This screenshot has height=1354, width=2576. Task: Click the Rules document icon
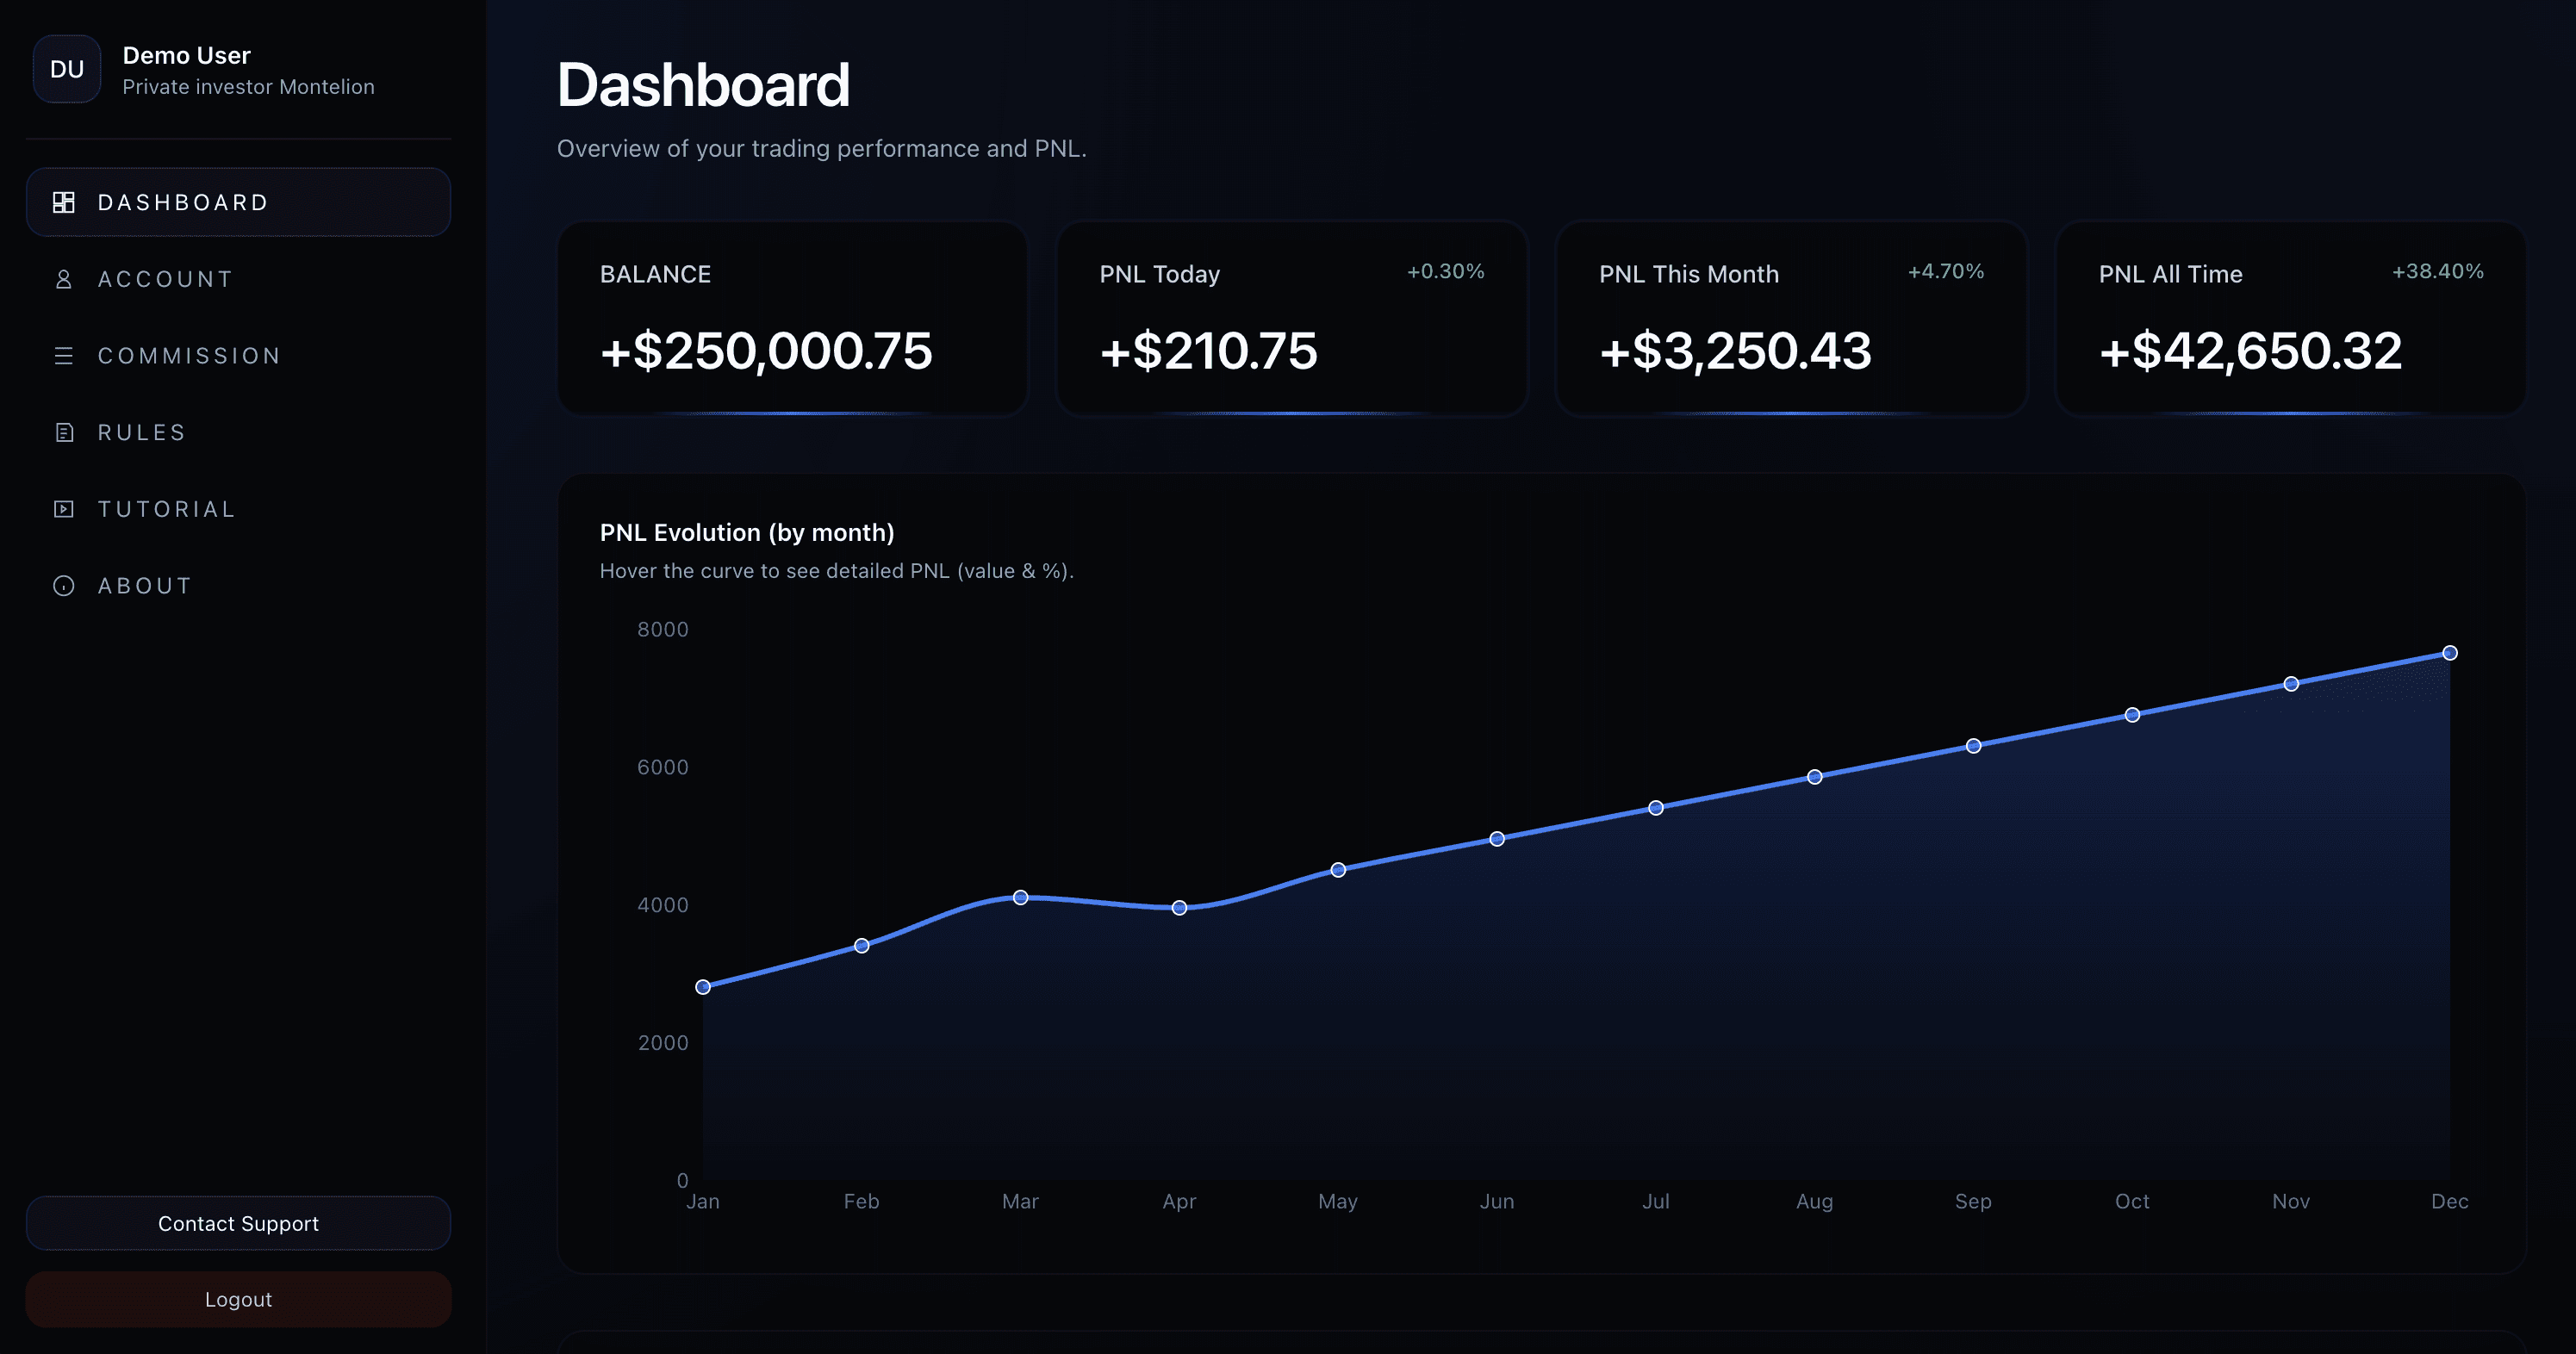pyautogui.click(x=64, y=433)
